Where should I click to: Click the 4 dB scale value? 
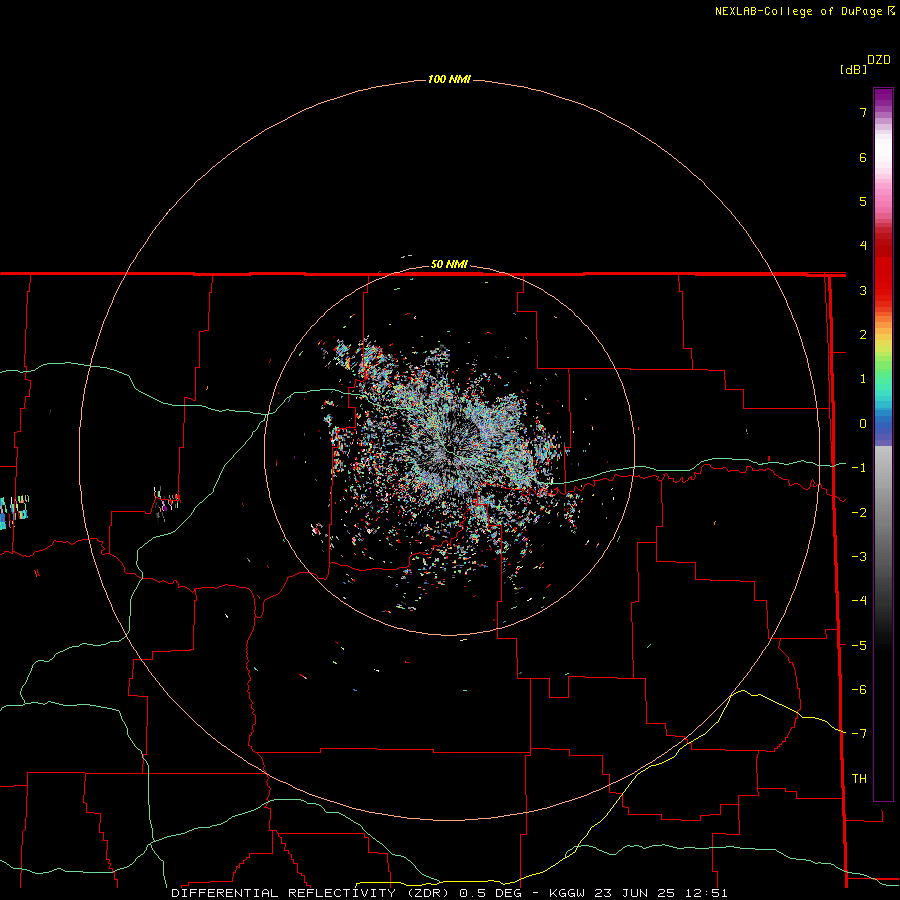[x=863, y=246]
